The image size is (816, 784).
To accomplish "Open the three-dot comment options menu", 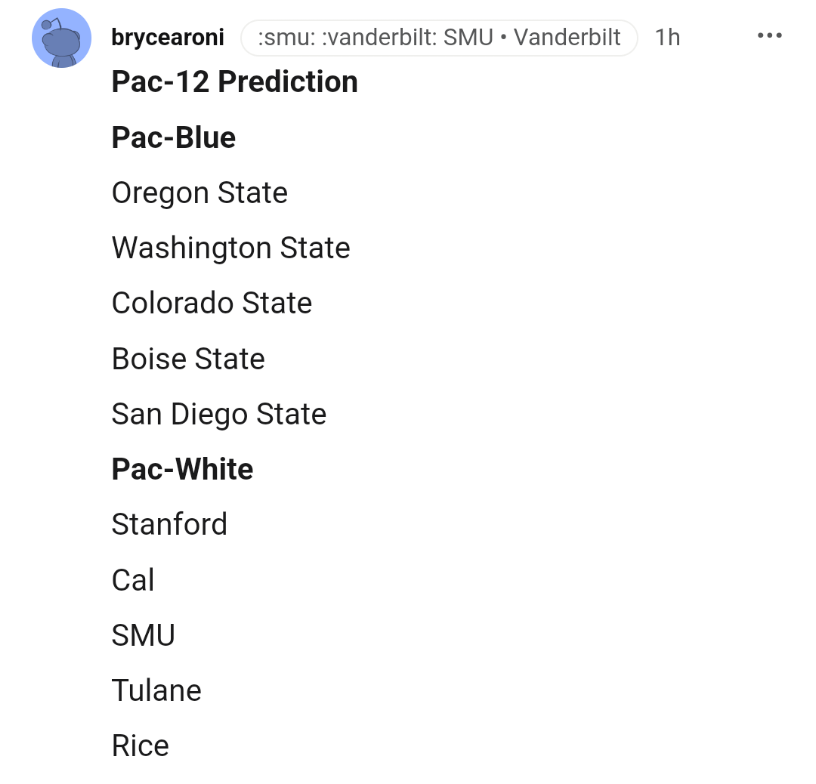I will [769, 36].
